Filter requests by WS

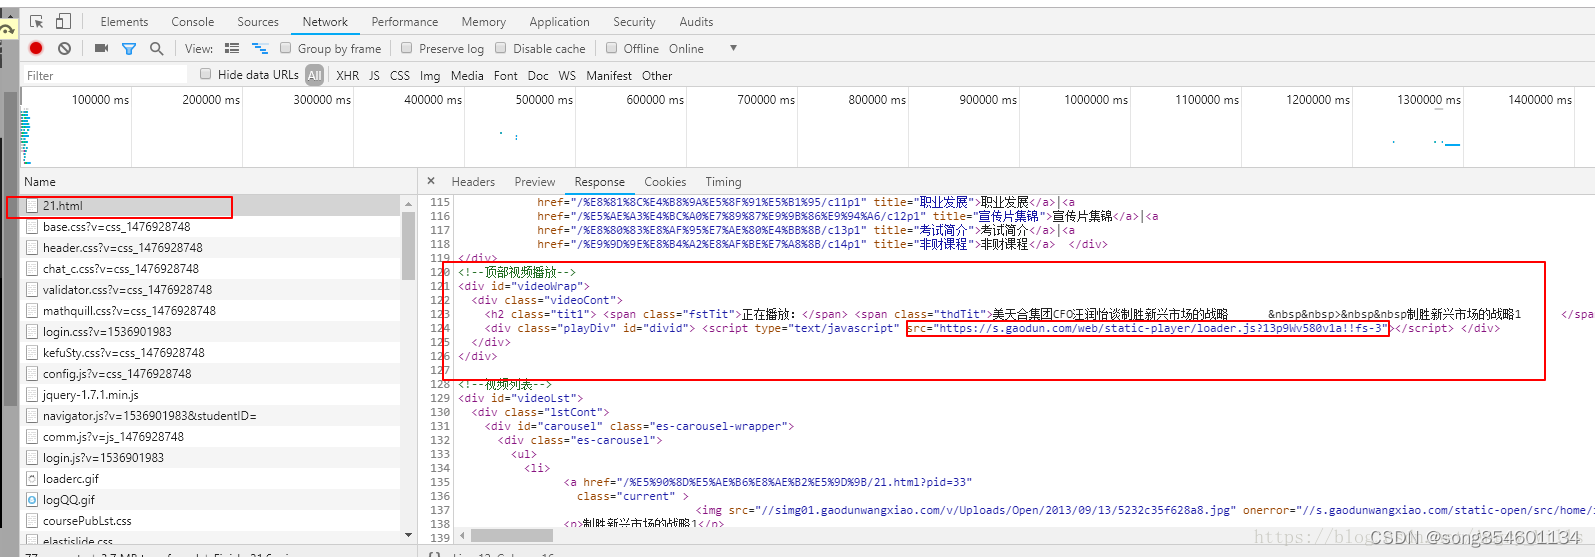point(567,75)
